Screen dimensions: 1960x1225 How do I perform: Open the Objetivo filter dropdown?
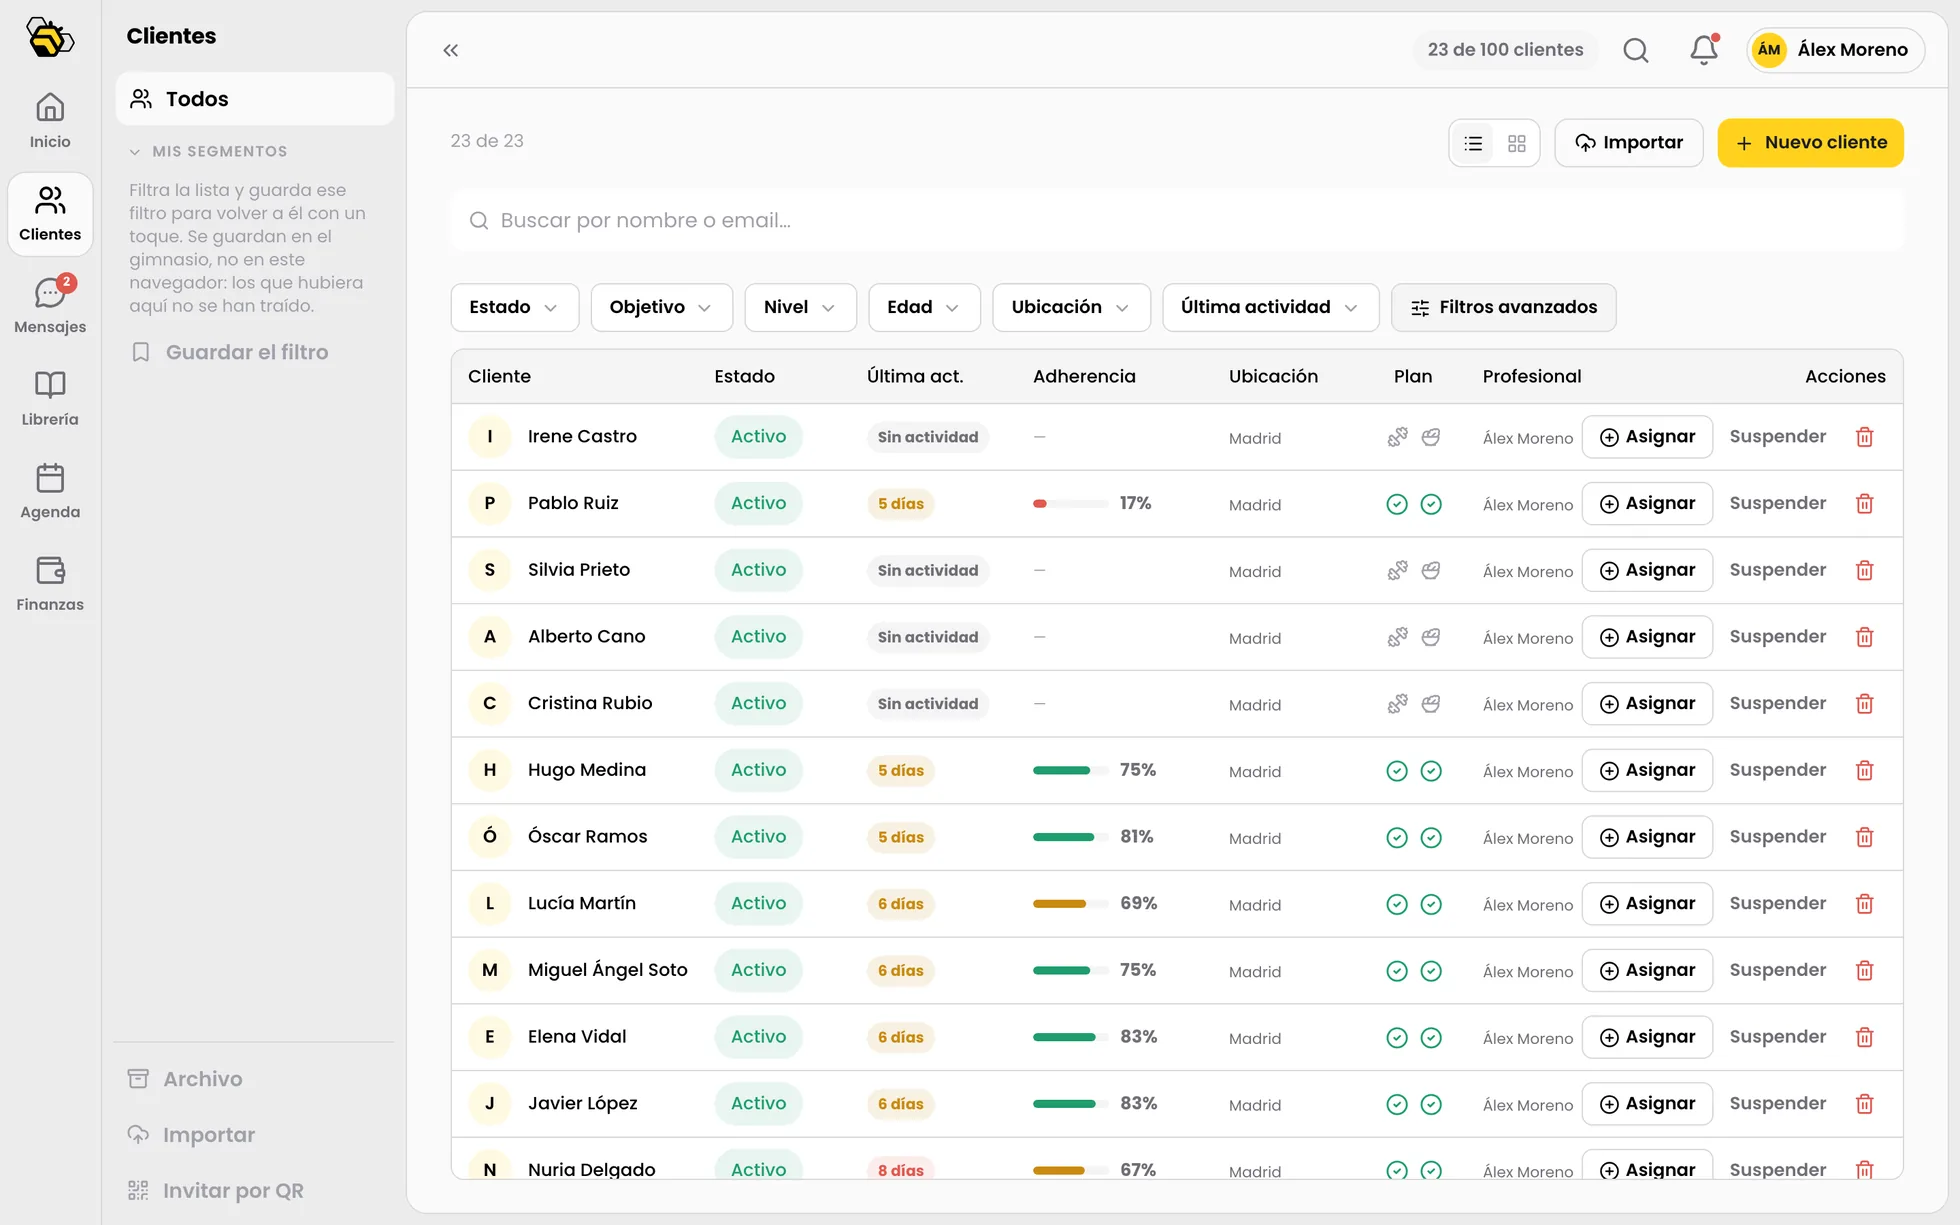[661, 307]
